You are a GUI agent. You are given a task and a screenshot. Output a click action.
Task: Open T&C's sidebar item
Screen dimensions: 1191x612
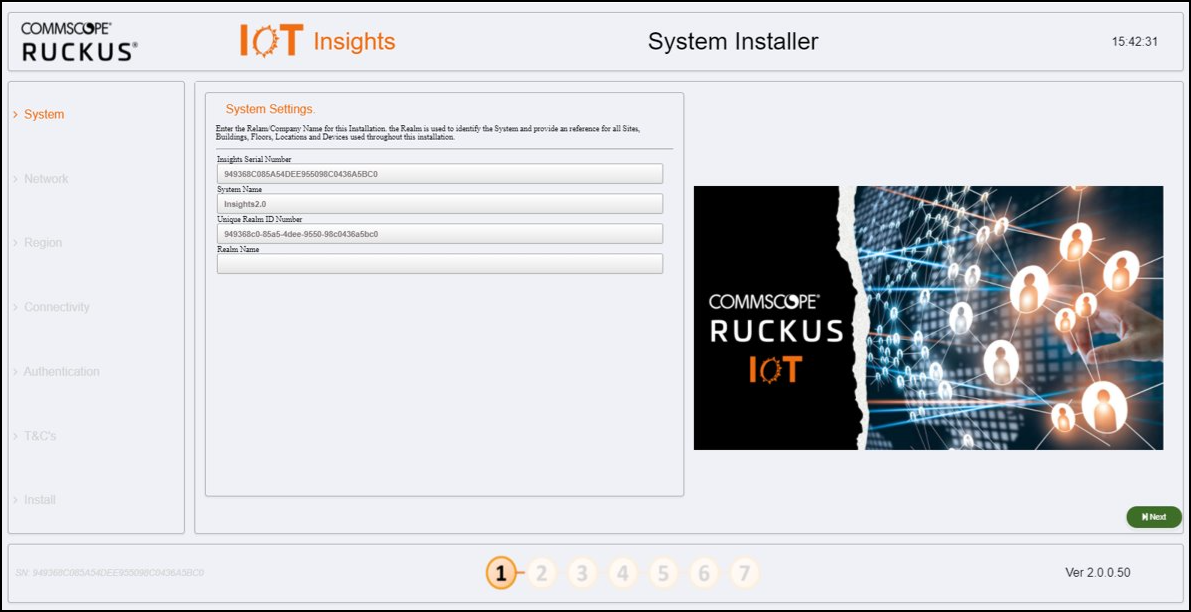40,437
